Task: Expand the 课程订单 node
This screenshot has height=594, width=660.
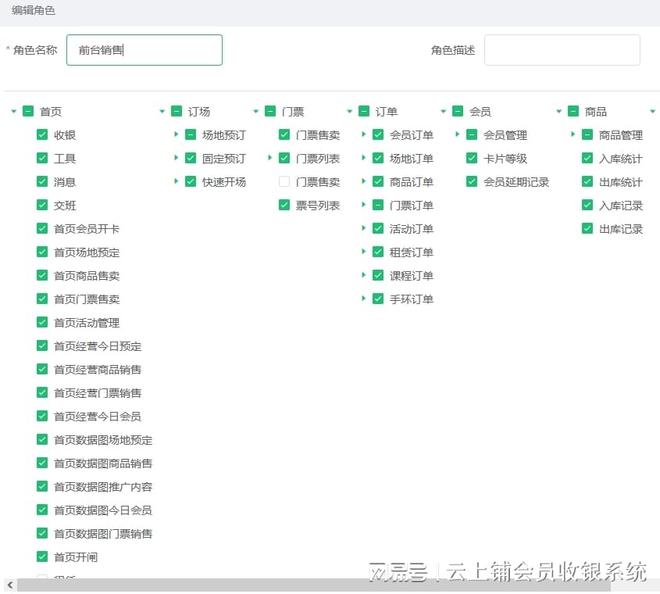Action: (x=364, y=275)
